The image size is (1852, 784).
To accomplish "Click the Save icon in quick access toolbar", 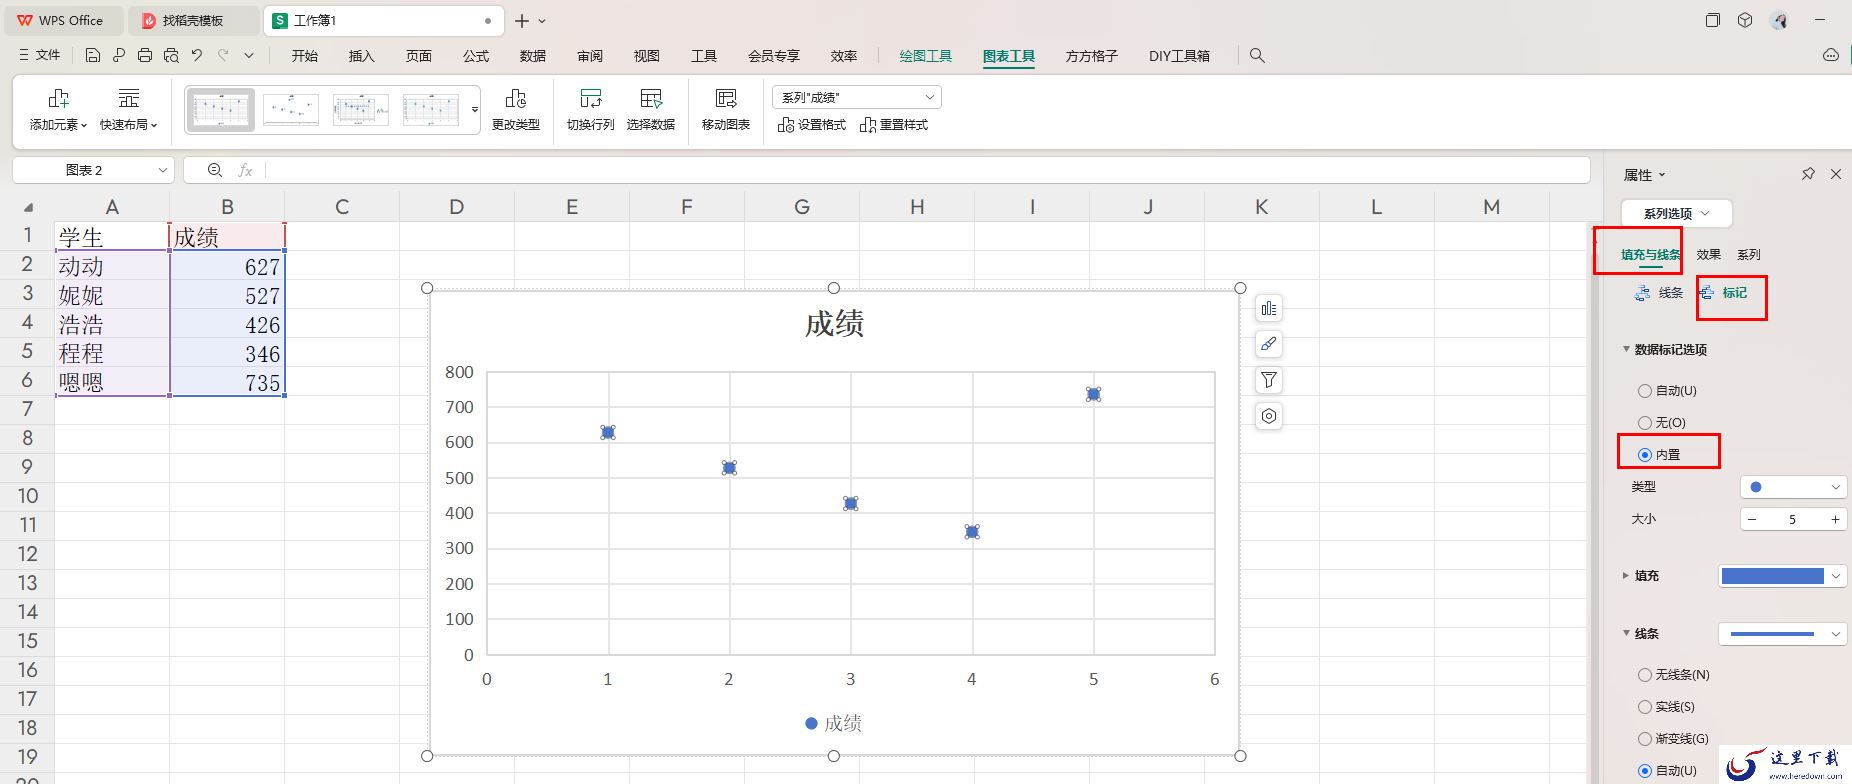I will tap(93, 56).
